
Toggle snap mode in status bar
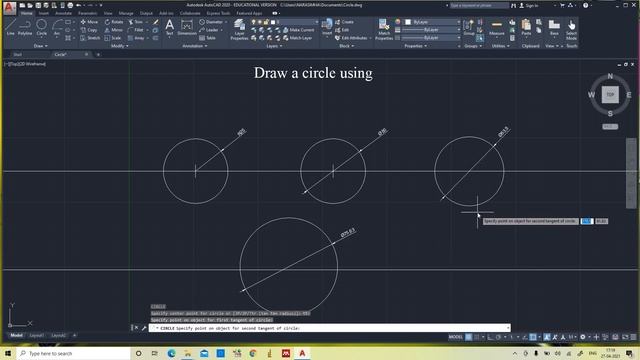(476, 337)
